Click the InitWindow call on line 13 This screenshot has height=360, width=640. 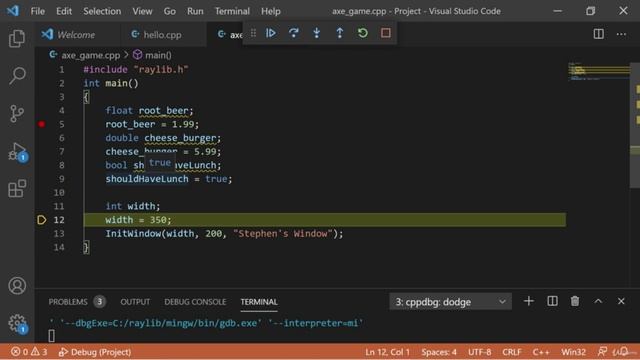point(224,234)
